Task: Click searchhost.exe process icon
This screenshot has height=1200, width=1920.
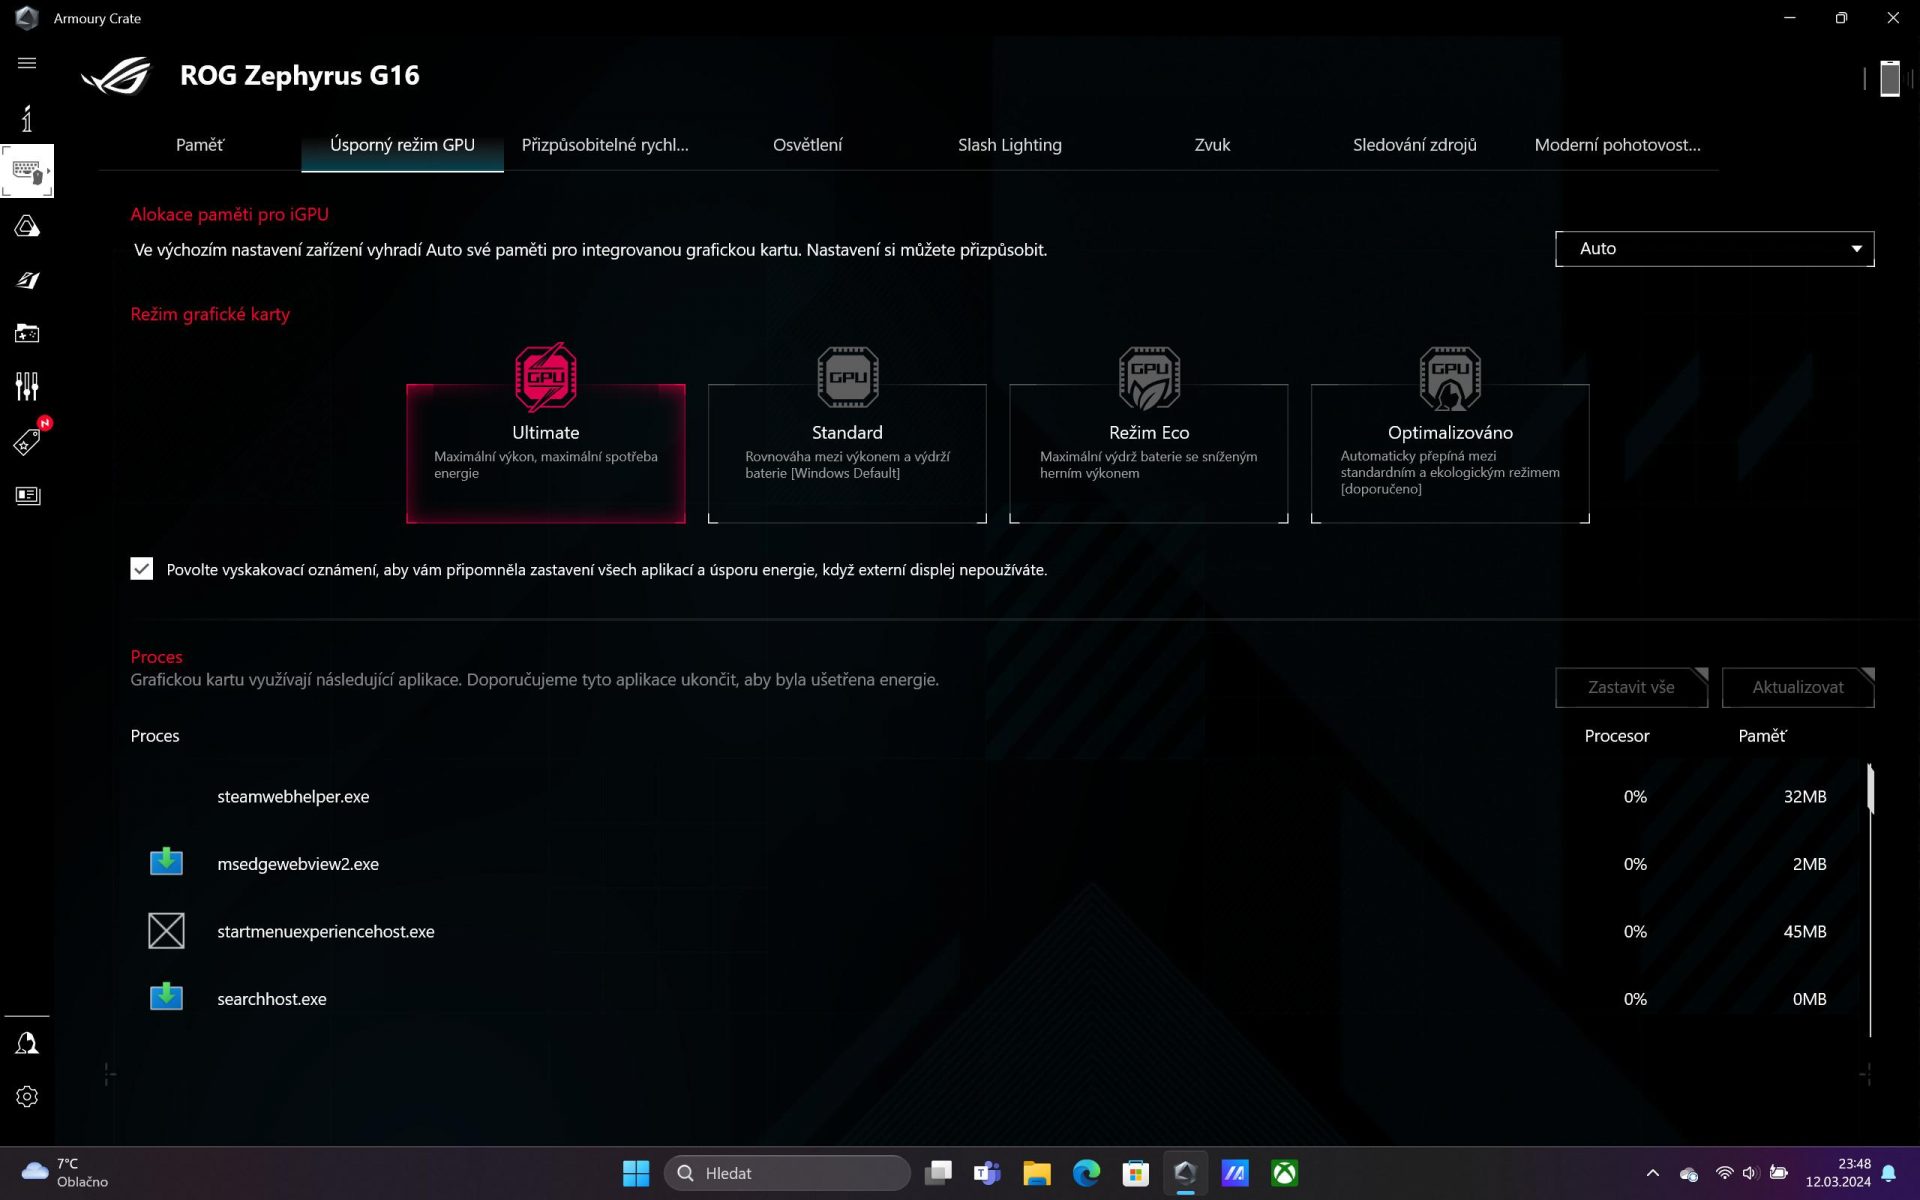Action: (166, 997)
